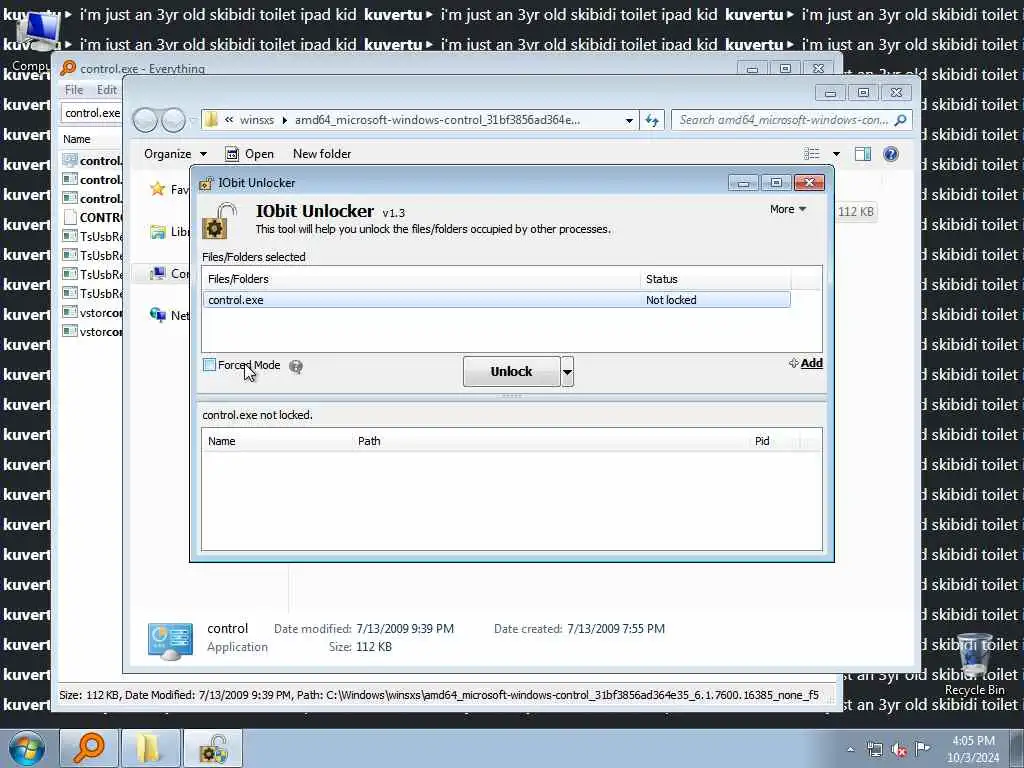Open the Unlock button dropdown arrow
This screenshot has width=1024, height=768.
point(568,372)
